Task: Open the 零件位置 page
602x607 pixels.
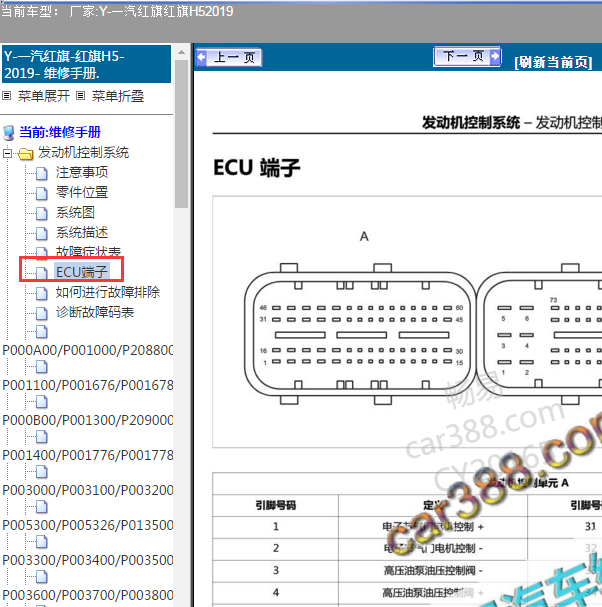Action: click(82, 192)
